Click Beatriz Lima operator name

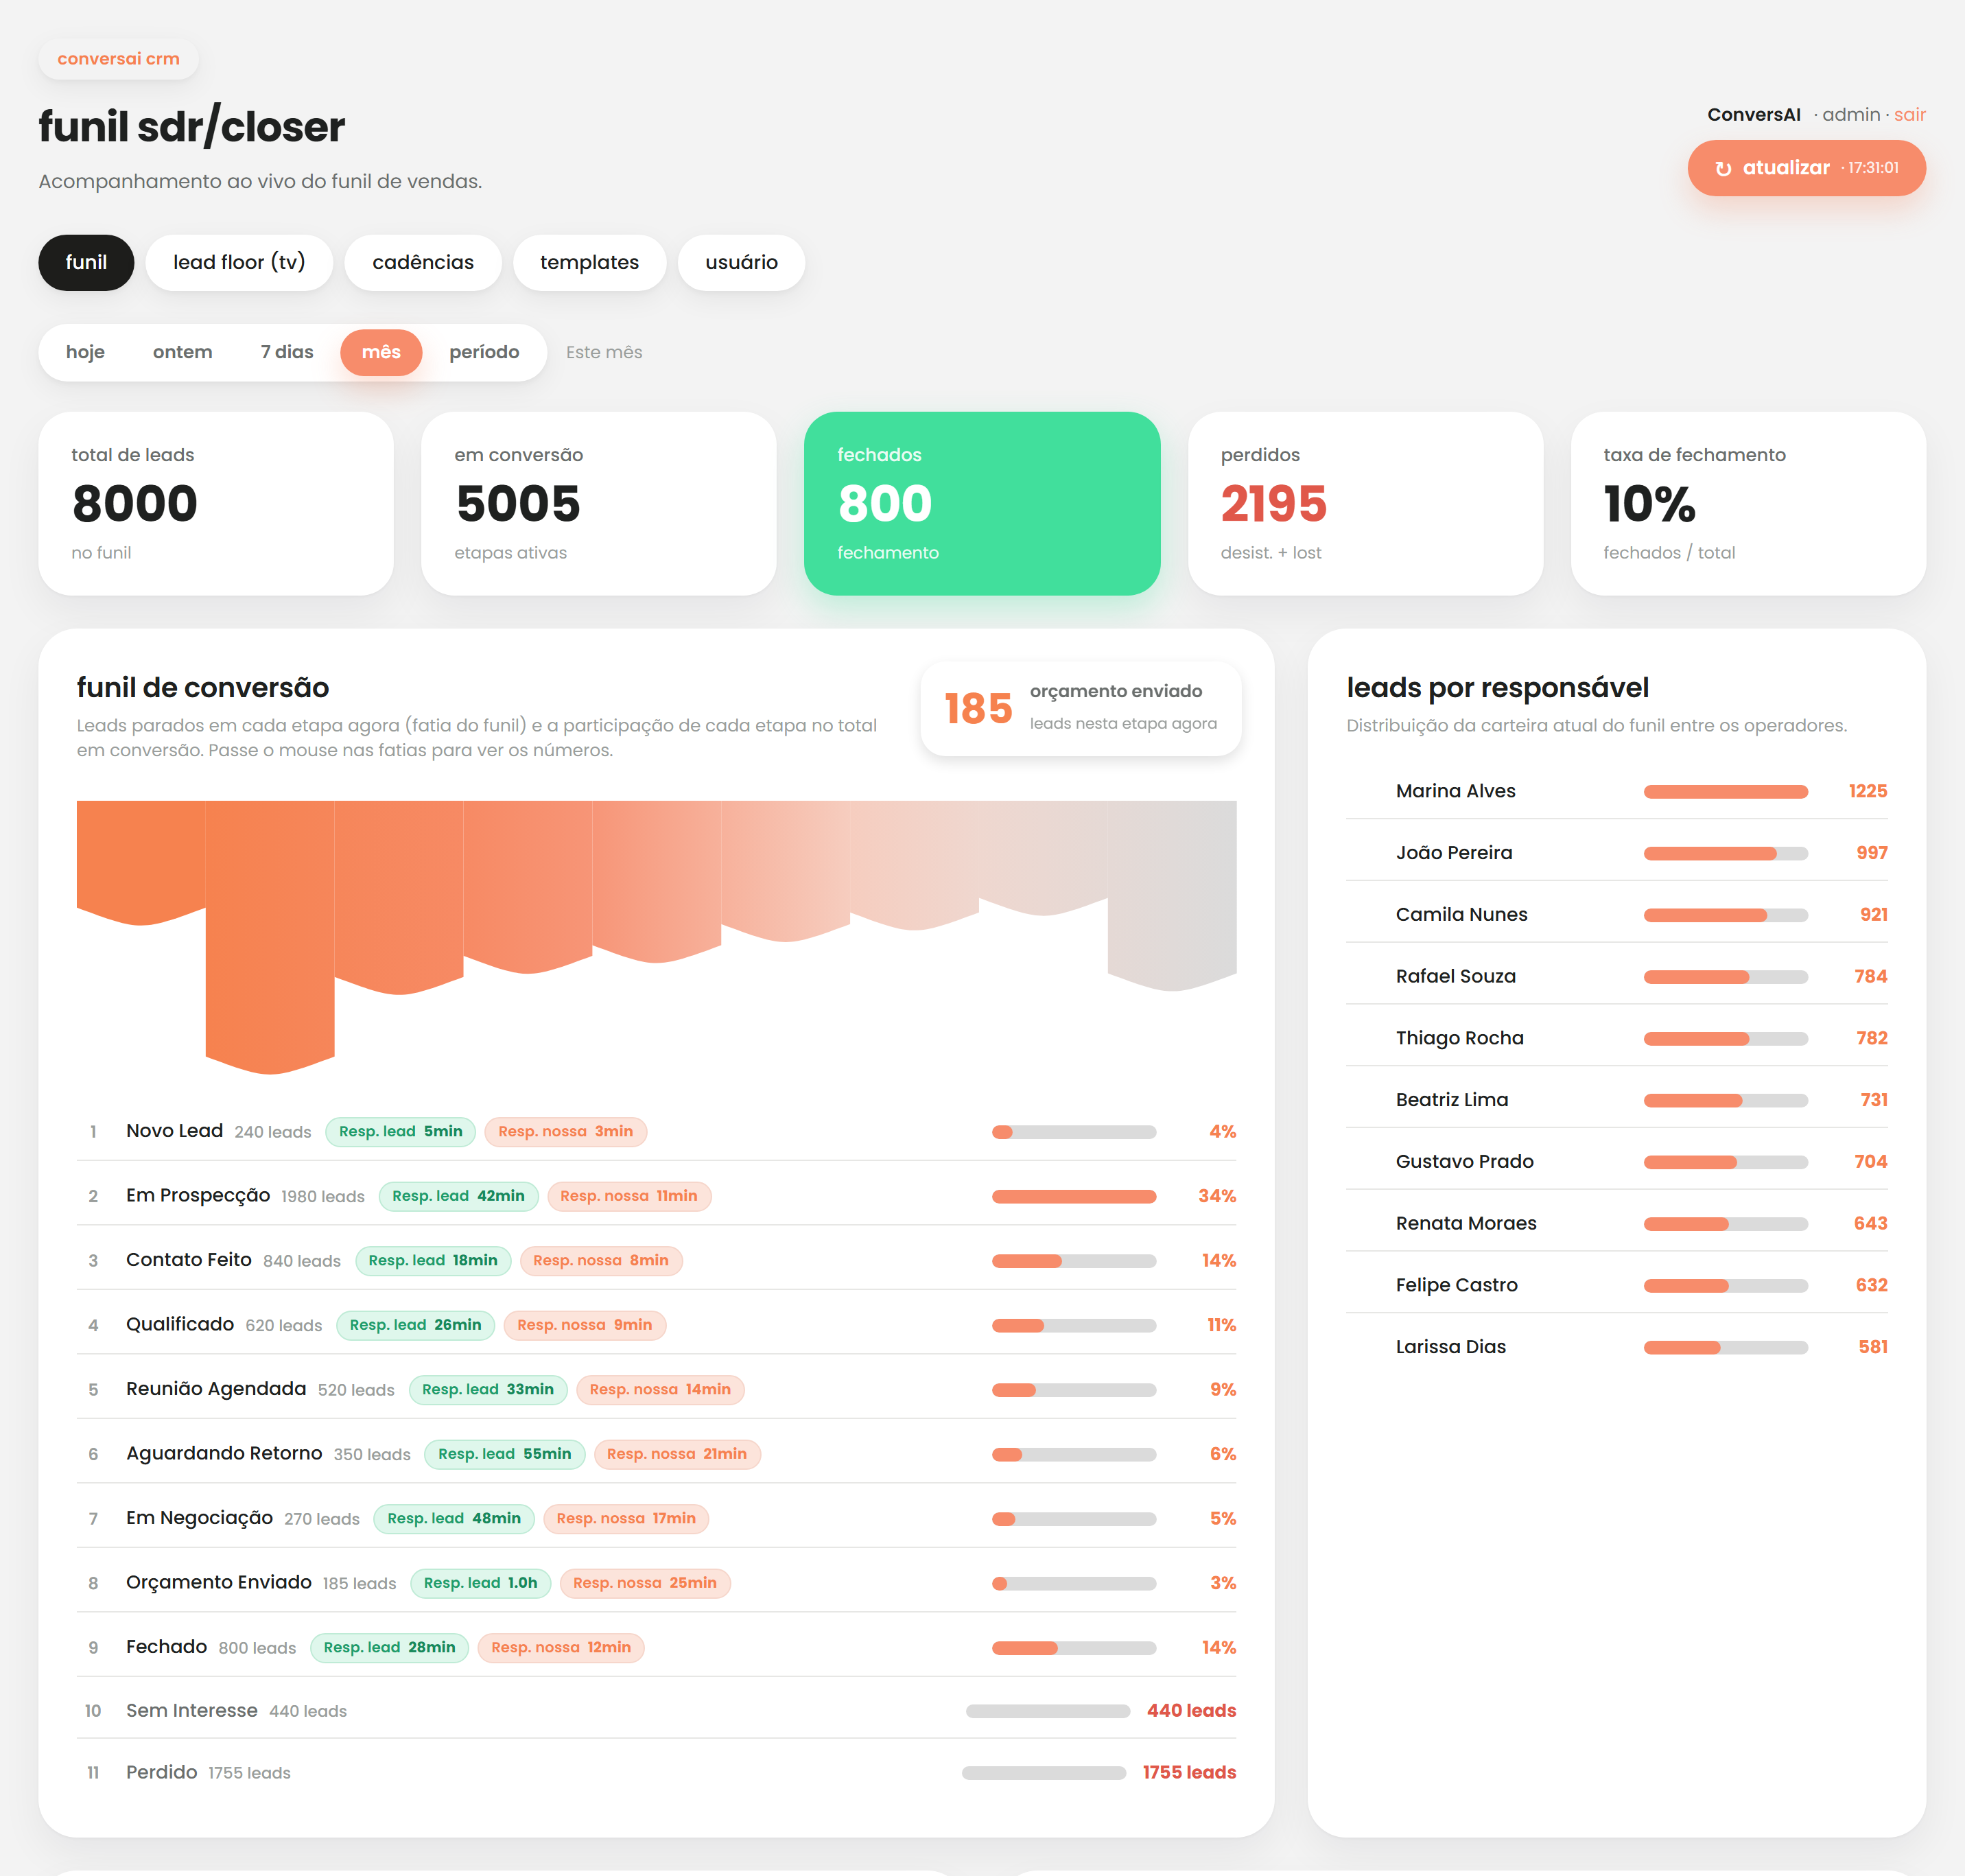click(x=1452, y=1100)
